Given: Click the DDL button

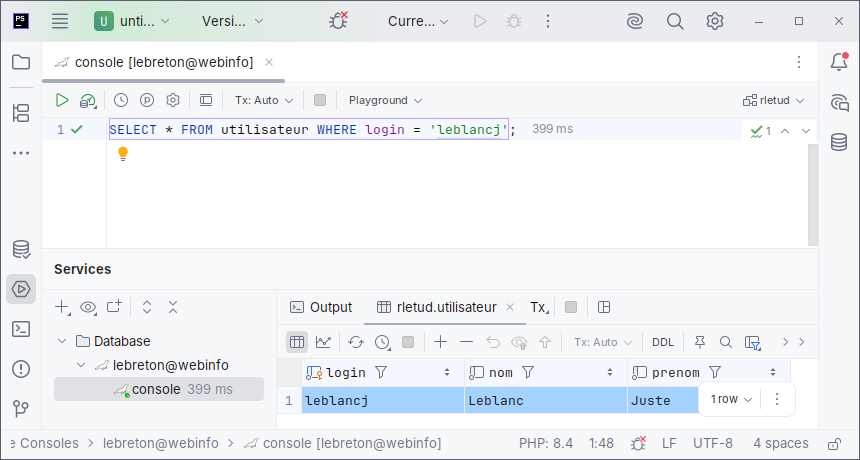Looking at the screenshot, I should click(663, 342).
